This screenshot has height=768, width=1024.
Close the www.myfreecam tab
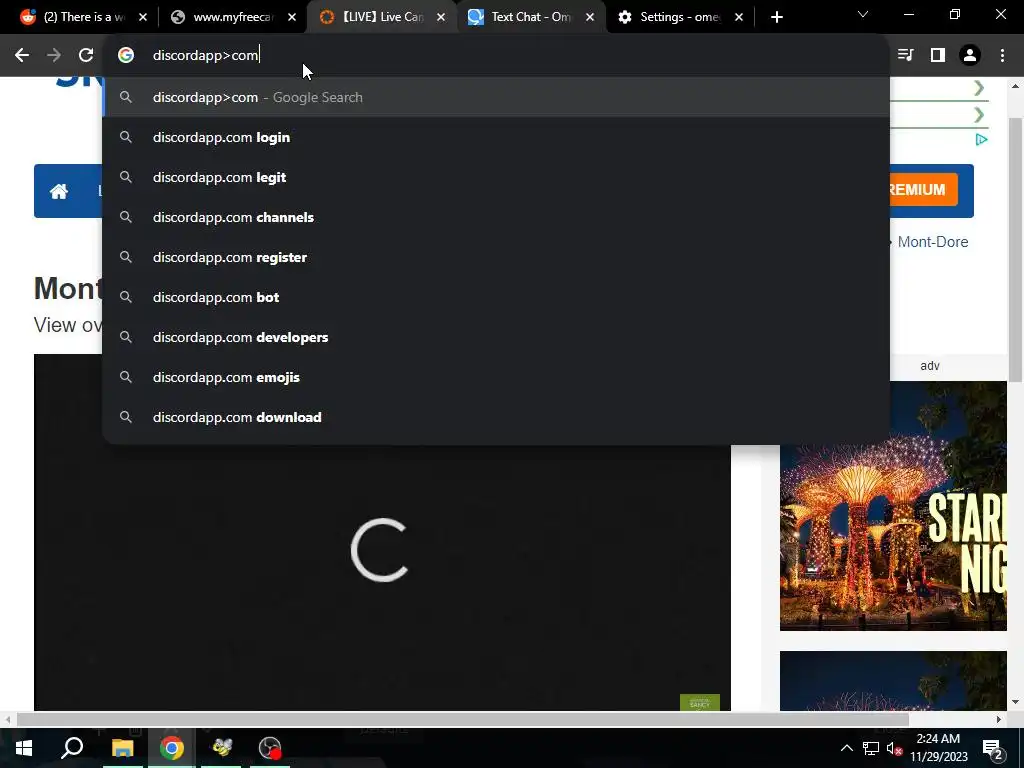pyautogui.click(x=292, y=17)
